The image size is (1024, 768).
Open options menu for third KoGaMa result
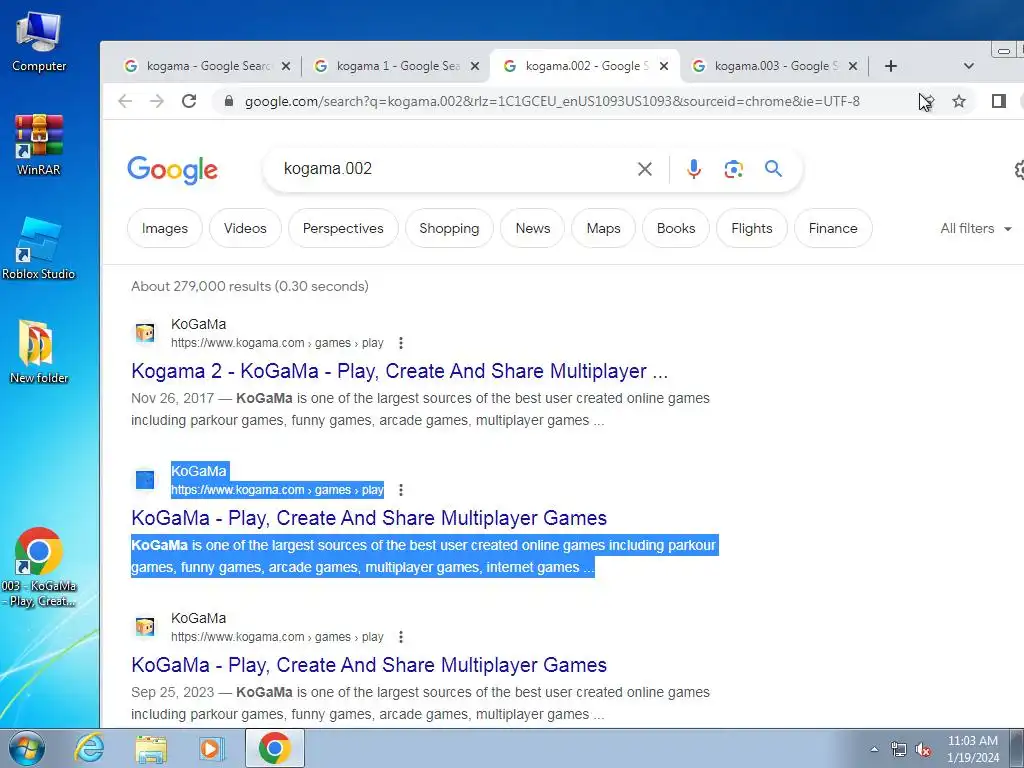click(x=401, y=637)
